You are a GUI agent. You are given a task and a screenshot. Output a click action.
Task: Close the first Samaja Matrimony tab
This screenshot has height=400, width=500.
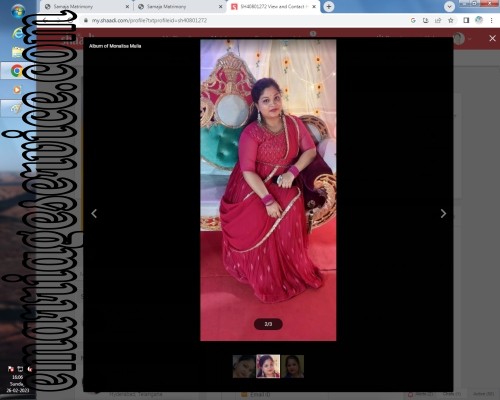pos(127,7)
